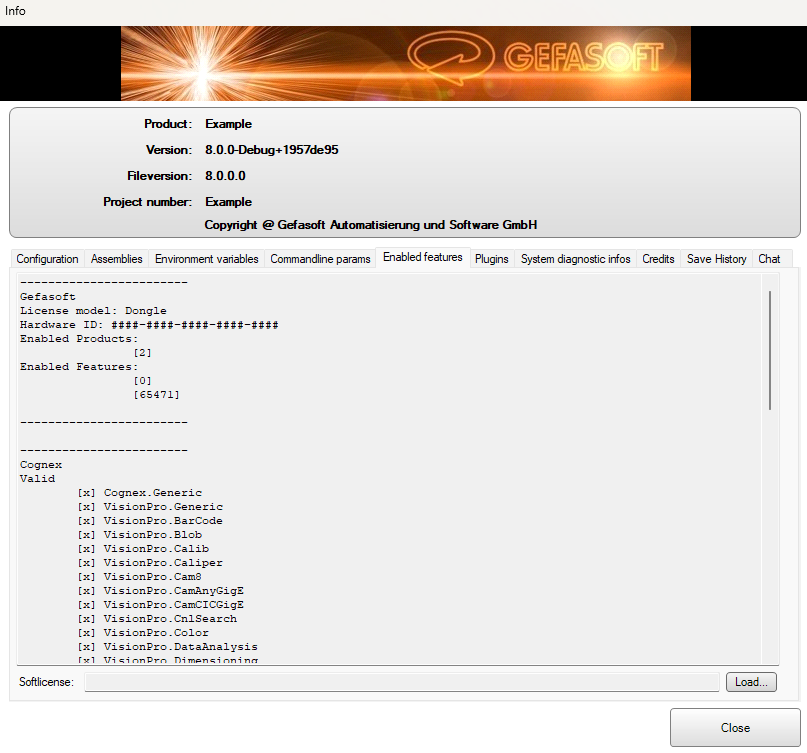Click the VisionPro.Caliper feature row
This screenshot has width=807, height=753.
pos(150,563)
